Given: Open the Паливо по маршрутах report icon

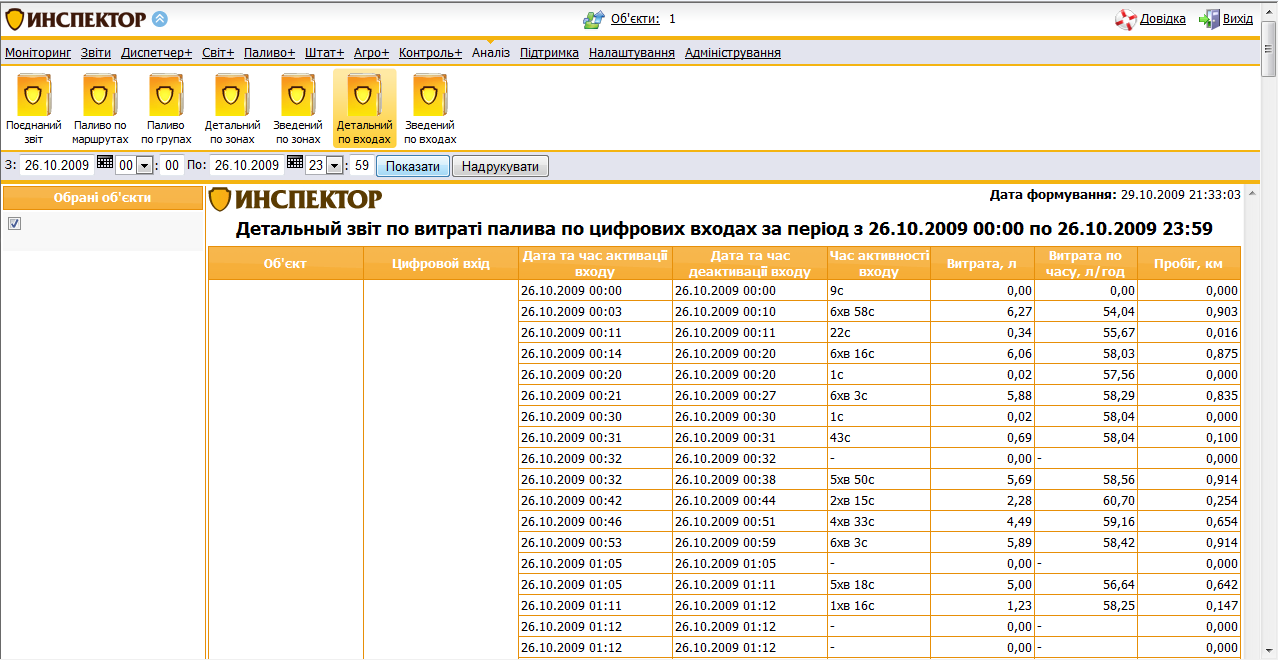Looking at the screenshot, I should [x=100, y=94].
